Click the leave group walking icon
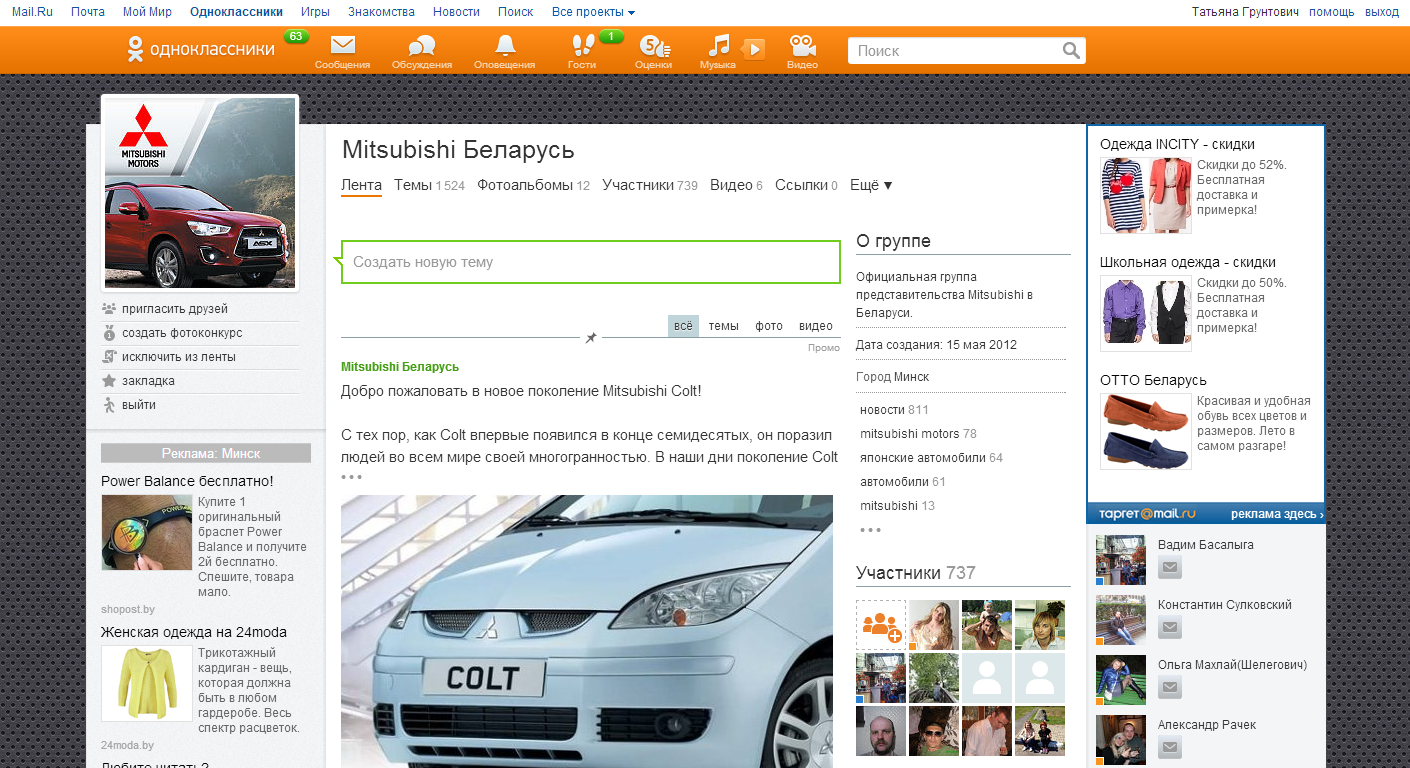The width and height of the screenshot is (1410, 768). click(x=109, y=405)
